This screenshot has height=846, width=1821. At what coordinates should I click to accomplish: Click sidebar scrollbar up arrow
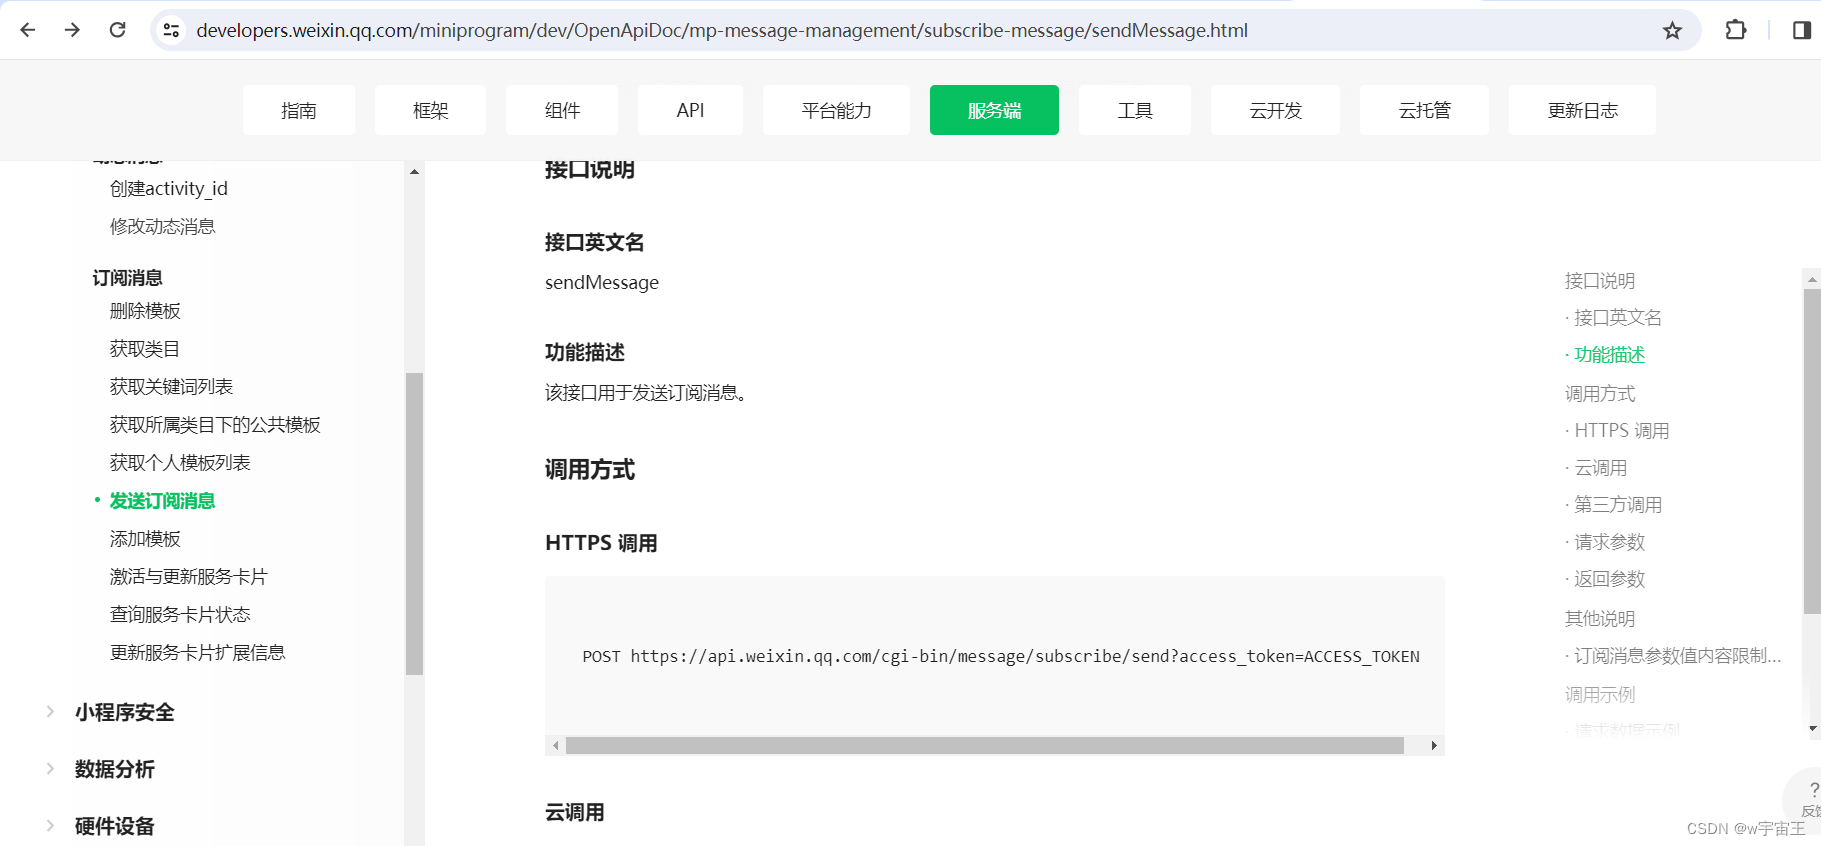click(x=414, y=172)
